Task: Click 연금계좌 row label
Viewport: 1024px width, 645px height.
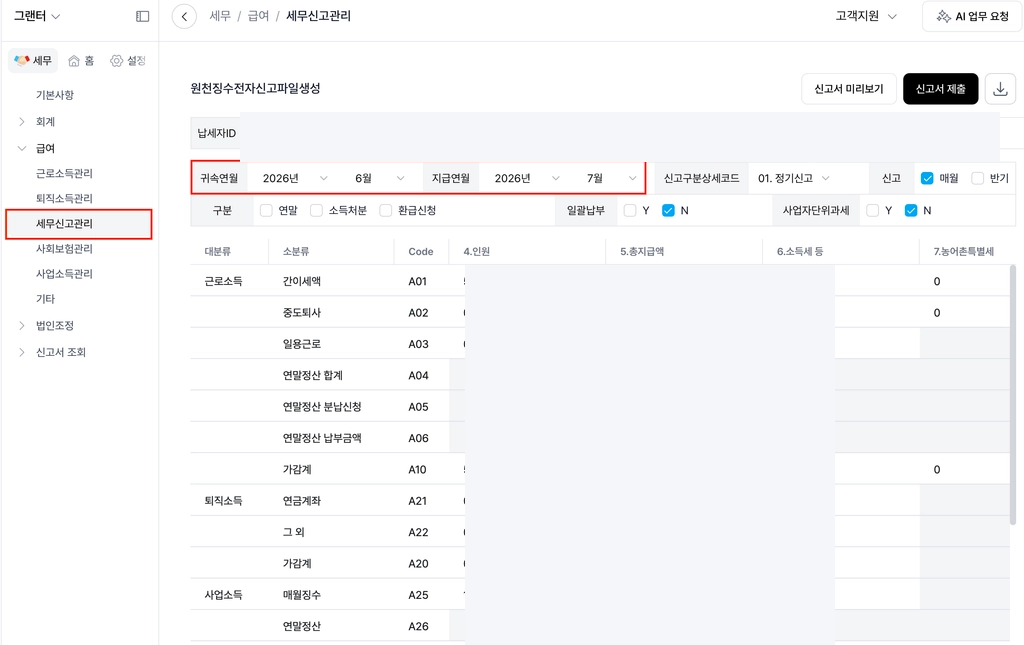Action: click(x=302, y=501)
